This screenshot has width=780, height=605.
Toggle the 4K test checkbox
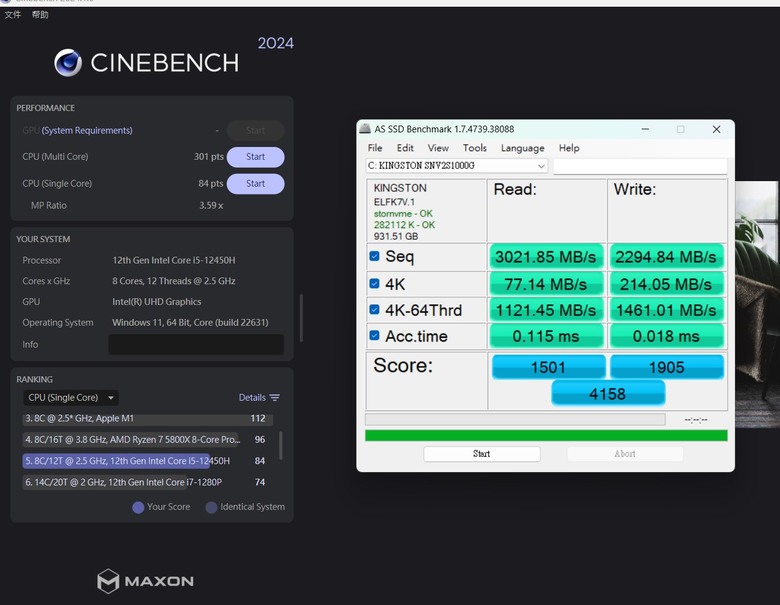(x=375, y=283)
